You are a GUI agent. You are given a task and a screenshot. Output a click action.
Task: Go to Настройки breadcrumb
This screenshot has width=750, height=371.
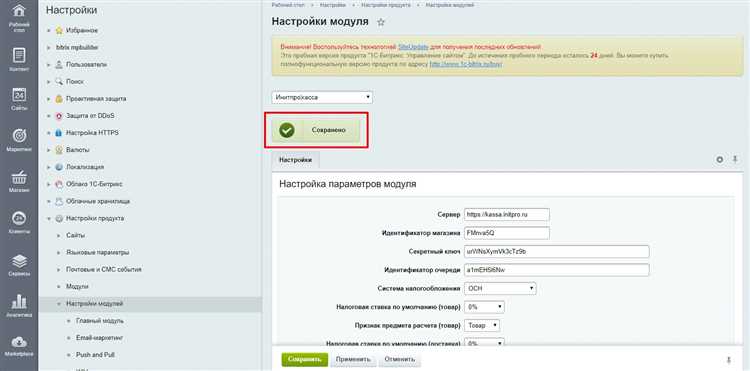click(x=333, y=5)
